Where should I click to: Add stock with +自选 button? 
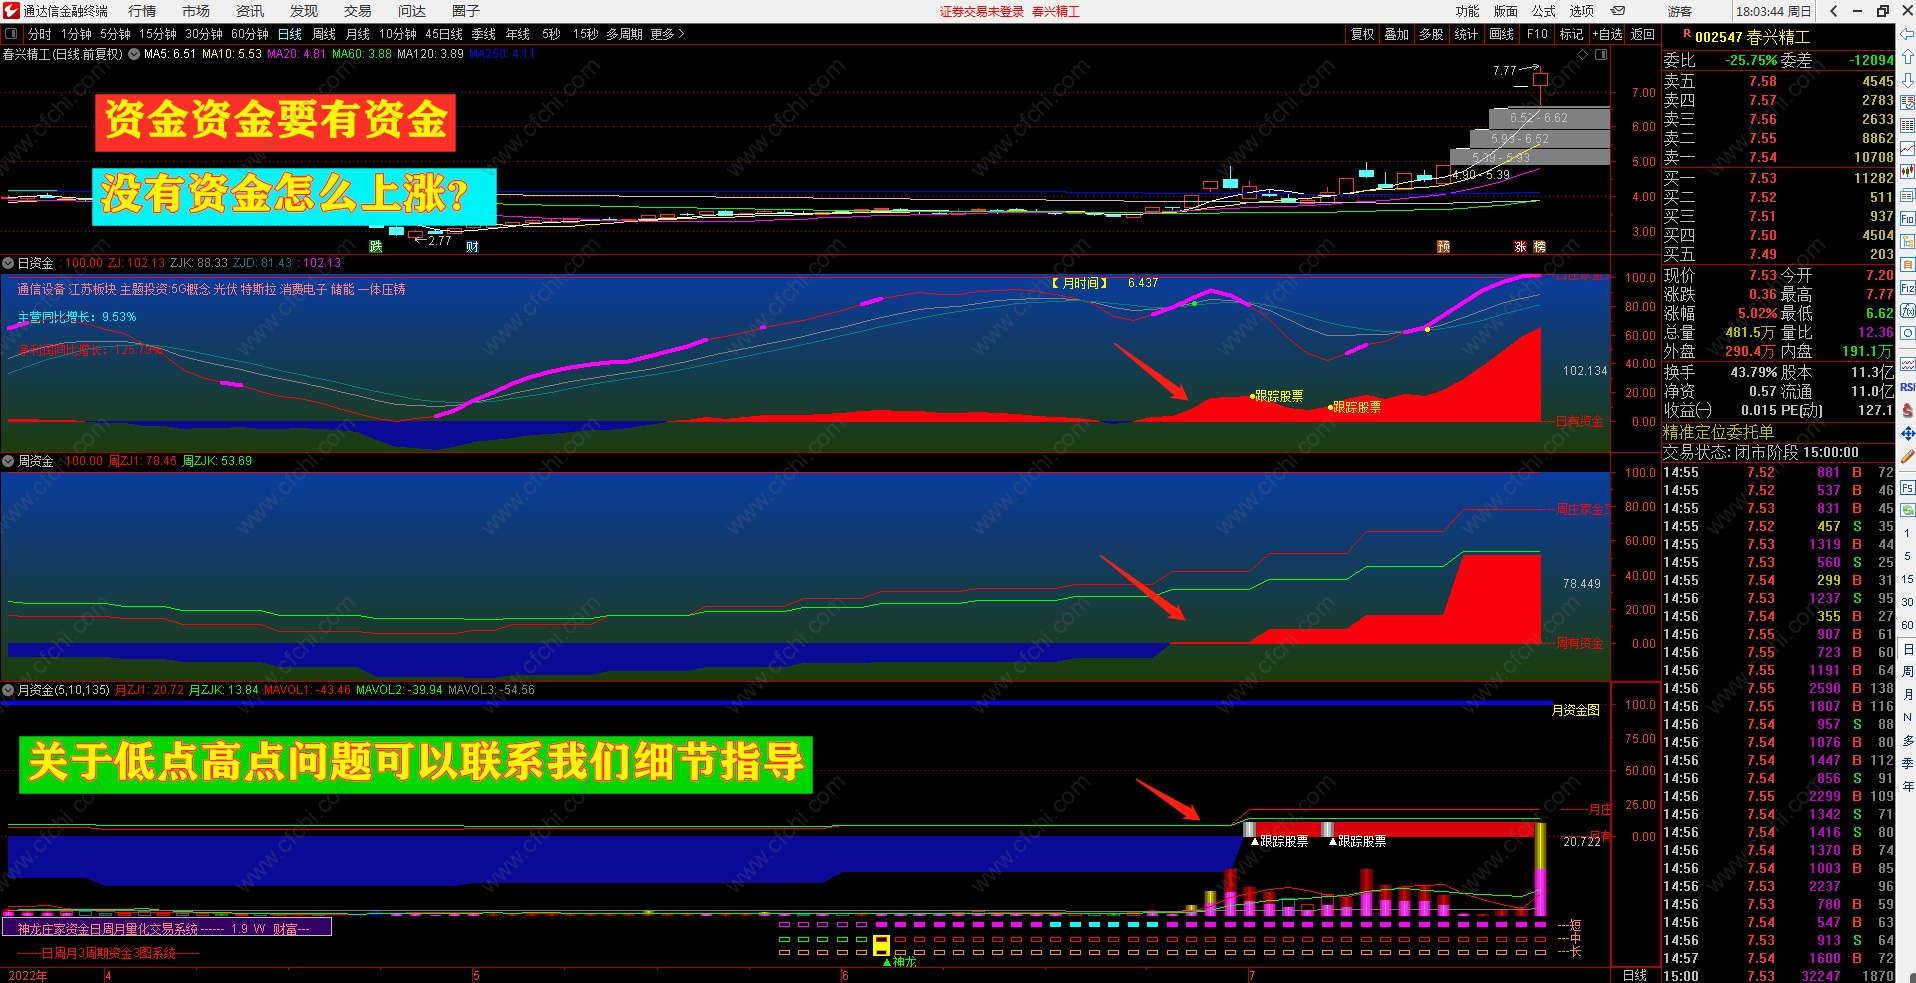(1608, 34)
